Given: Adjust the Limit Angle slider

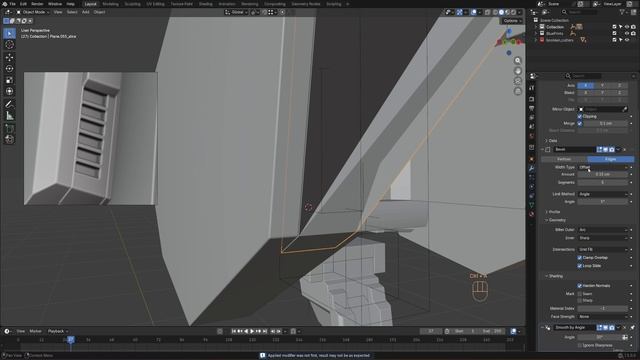Looking at the screenshot, I should pos(602,202).
